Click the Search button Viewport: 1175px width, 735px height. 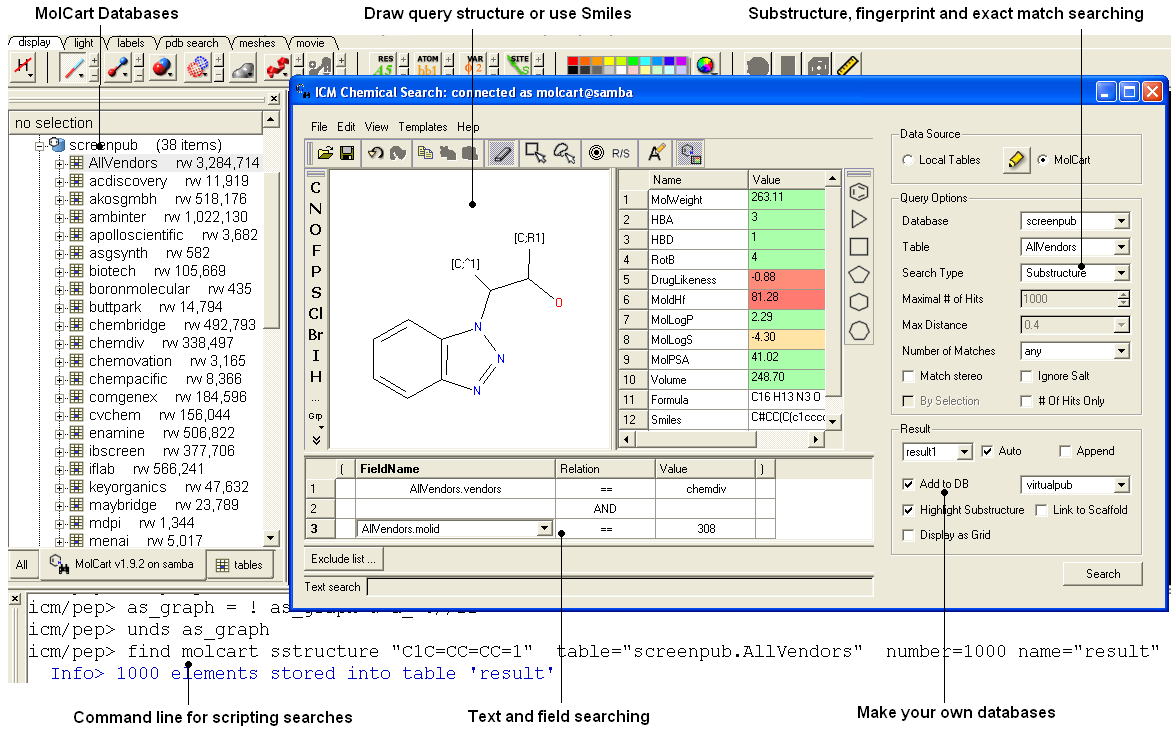1102,574
